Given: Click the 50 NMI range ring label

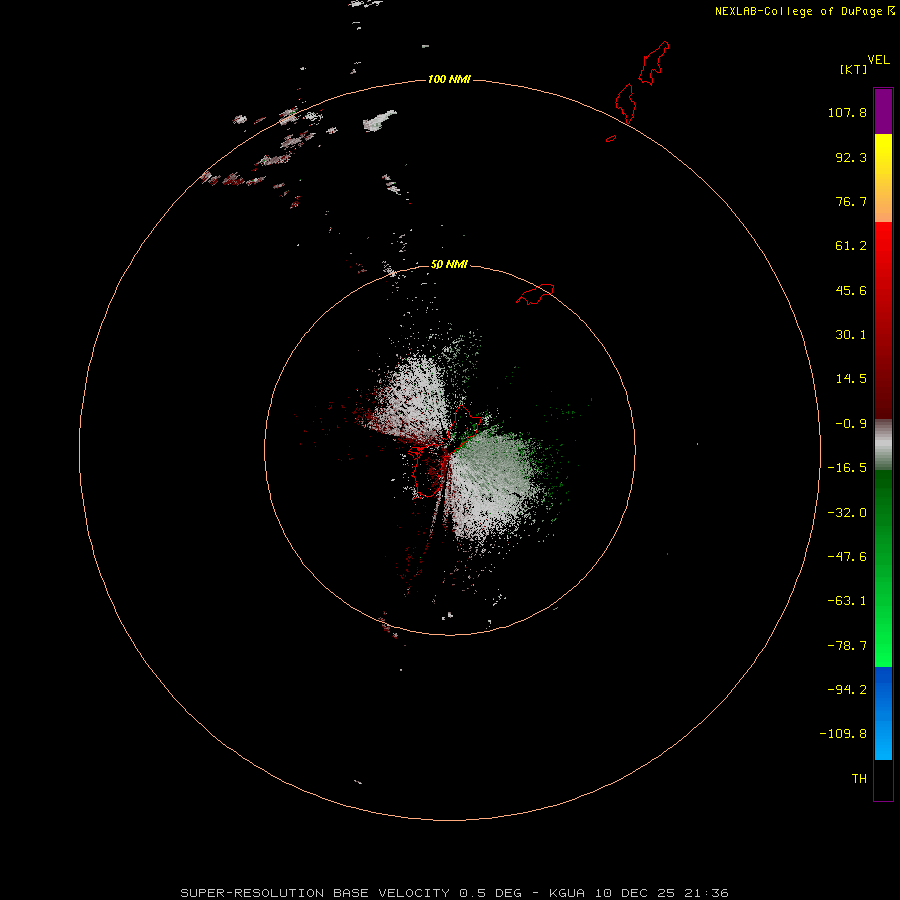Looking at the screenshot, I should click(x=449, y=265).
